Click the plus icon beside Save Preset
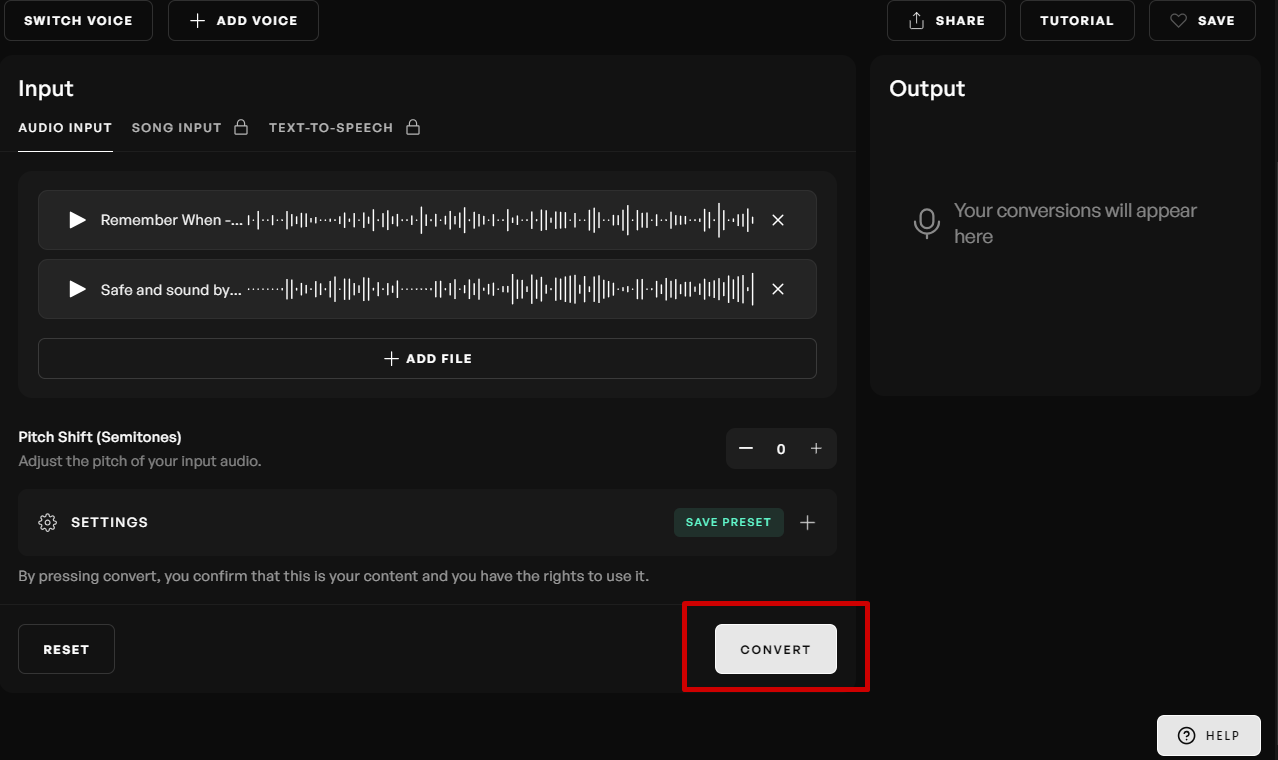Image resolution: width=1278 pixels, height=760 pixels. click(808, 523)
